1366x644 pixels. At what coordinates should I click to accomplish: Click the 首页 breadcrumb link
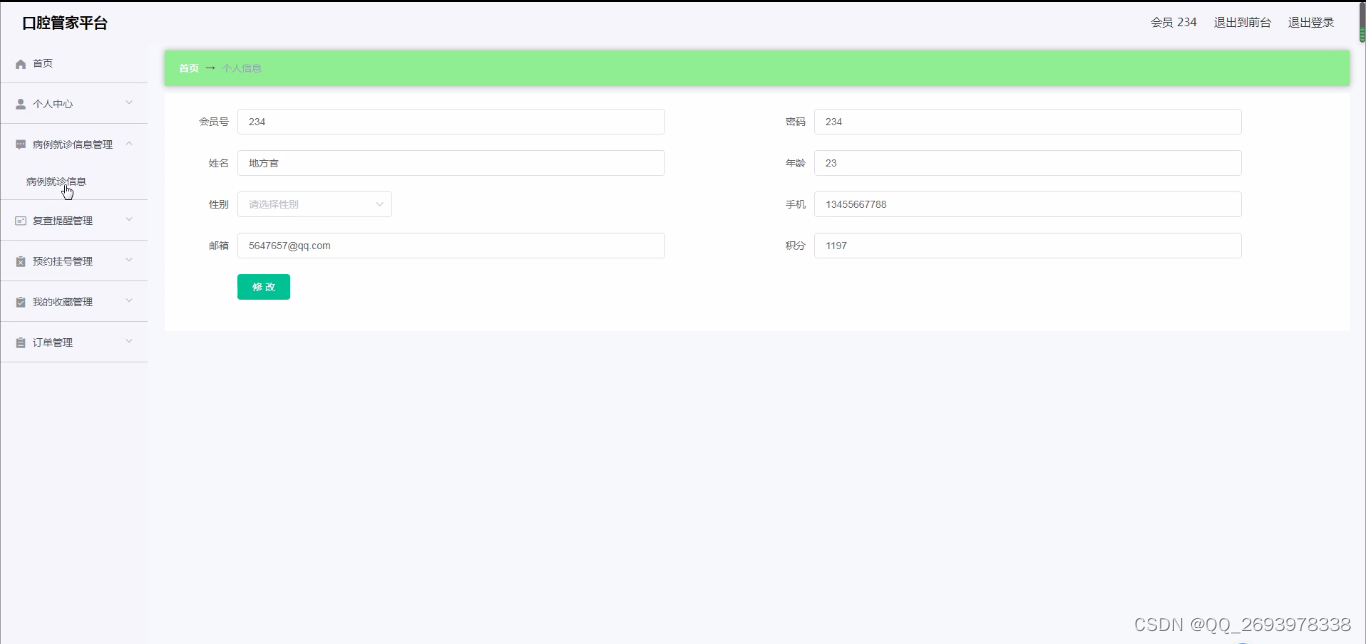tap(188, 68)
